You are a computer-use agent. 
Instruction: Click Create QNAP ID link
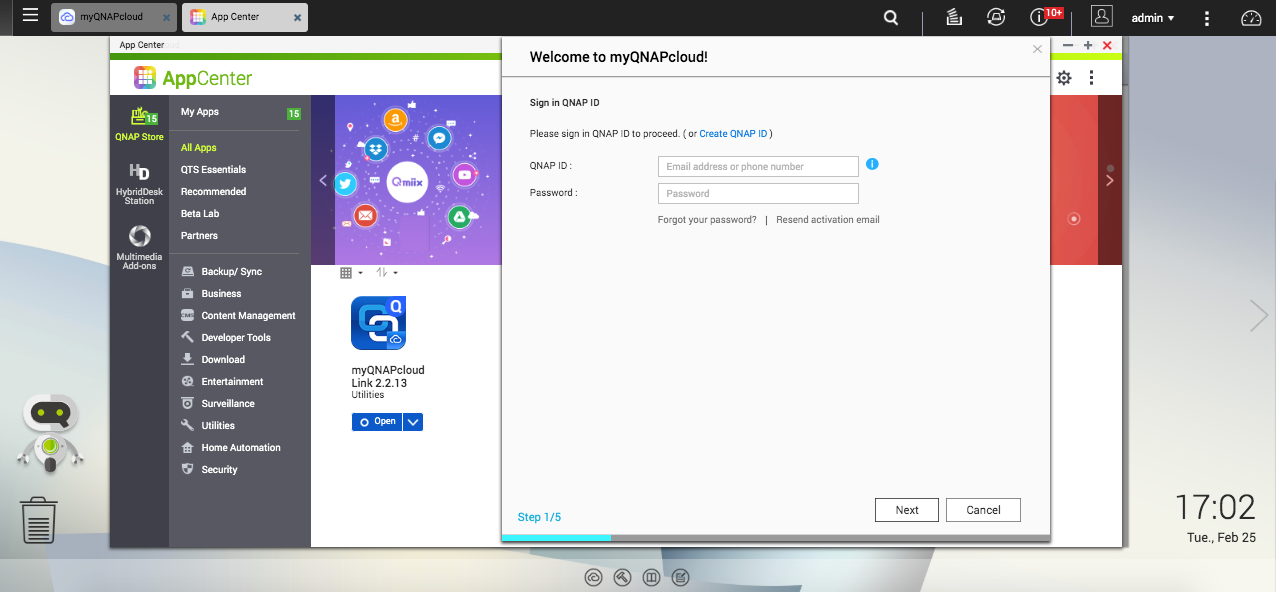coord(732,132)
